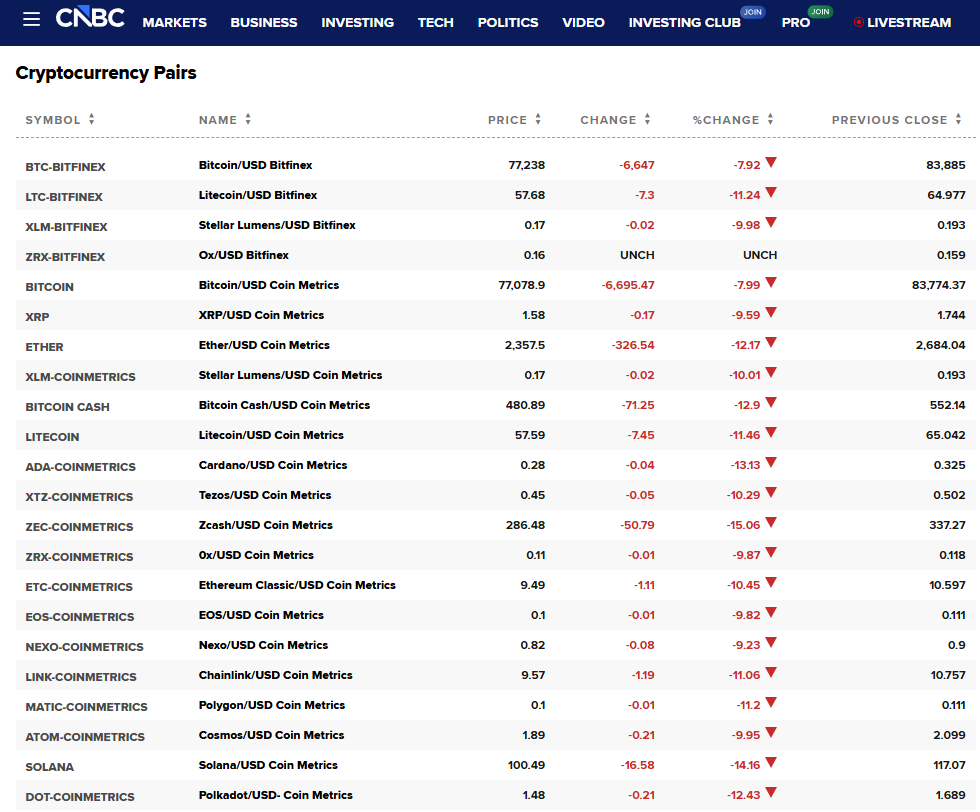Select the SOLANA symbol link
This screenshot has height=812, width=980.
point(50,767)
